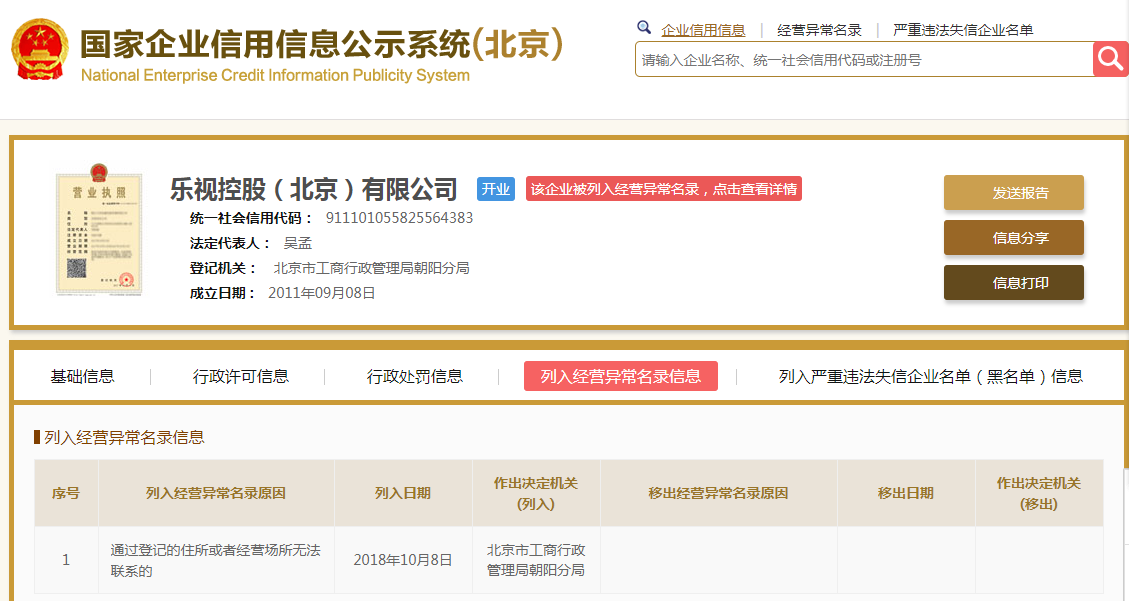This screenshot has width=1129, height=601.
Task: Switch to the 基础信息 tab
Action: coord(82,376)
